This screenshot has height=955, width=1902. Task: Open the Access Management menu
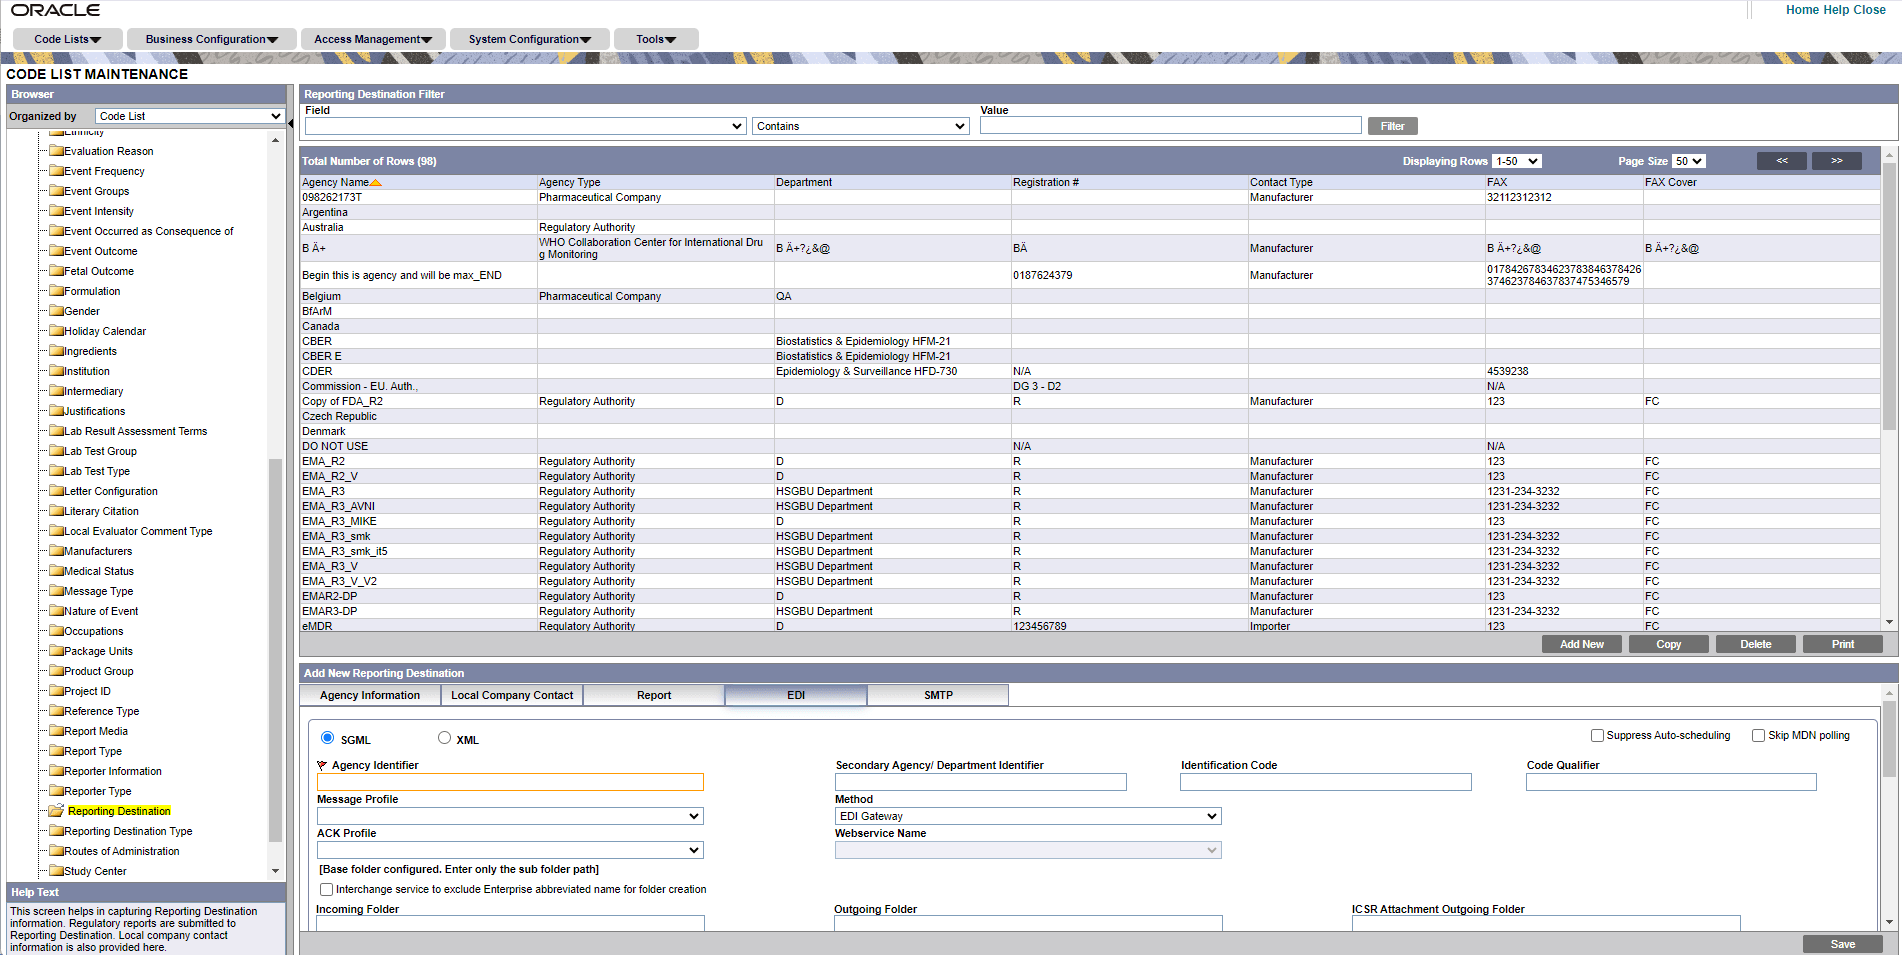(373, 39)
